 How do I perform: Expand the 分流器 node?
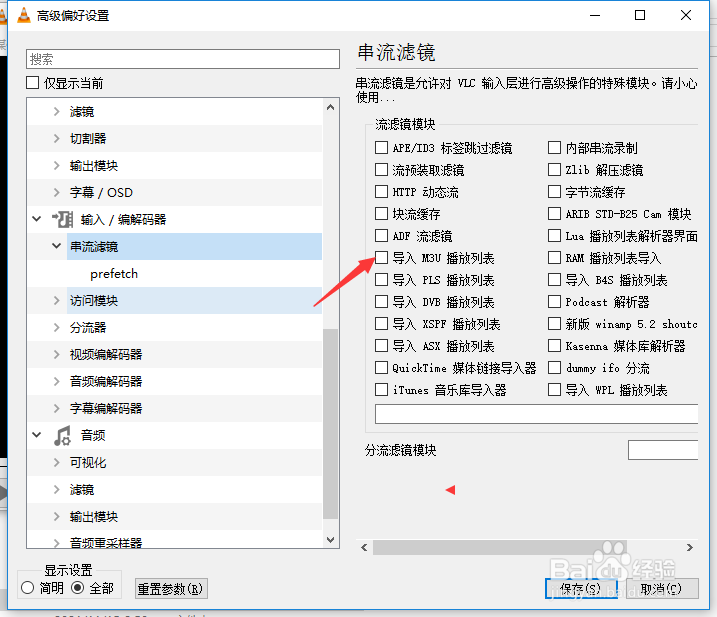56,327
